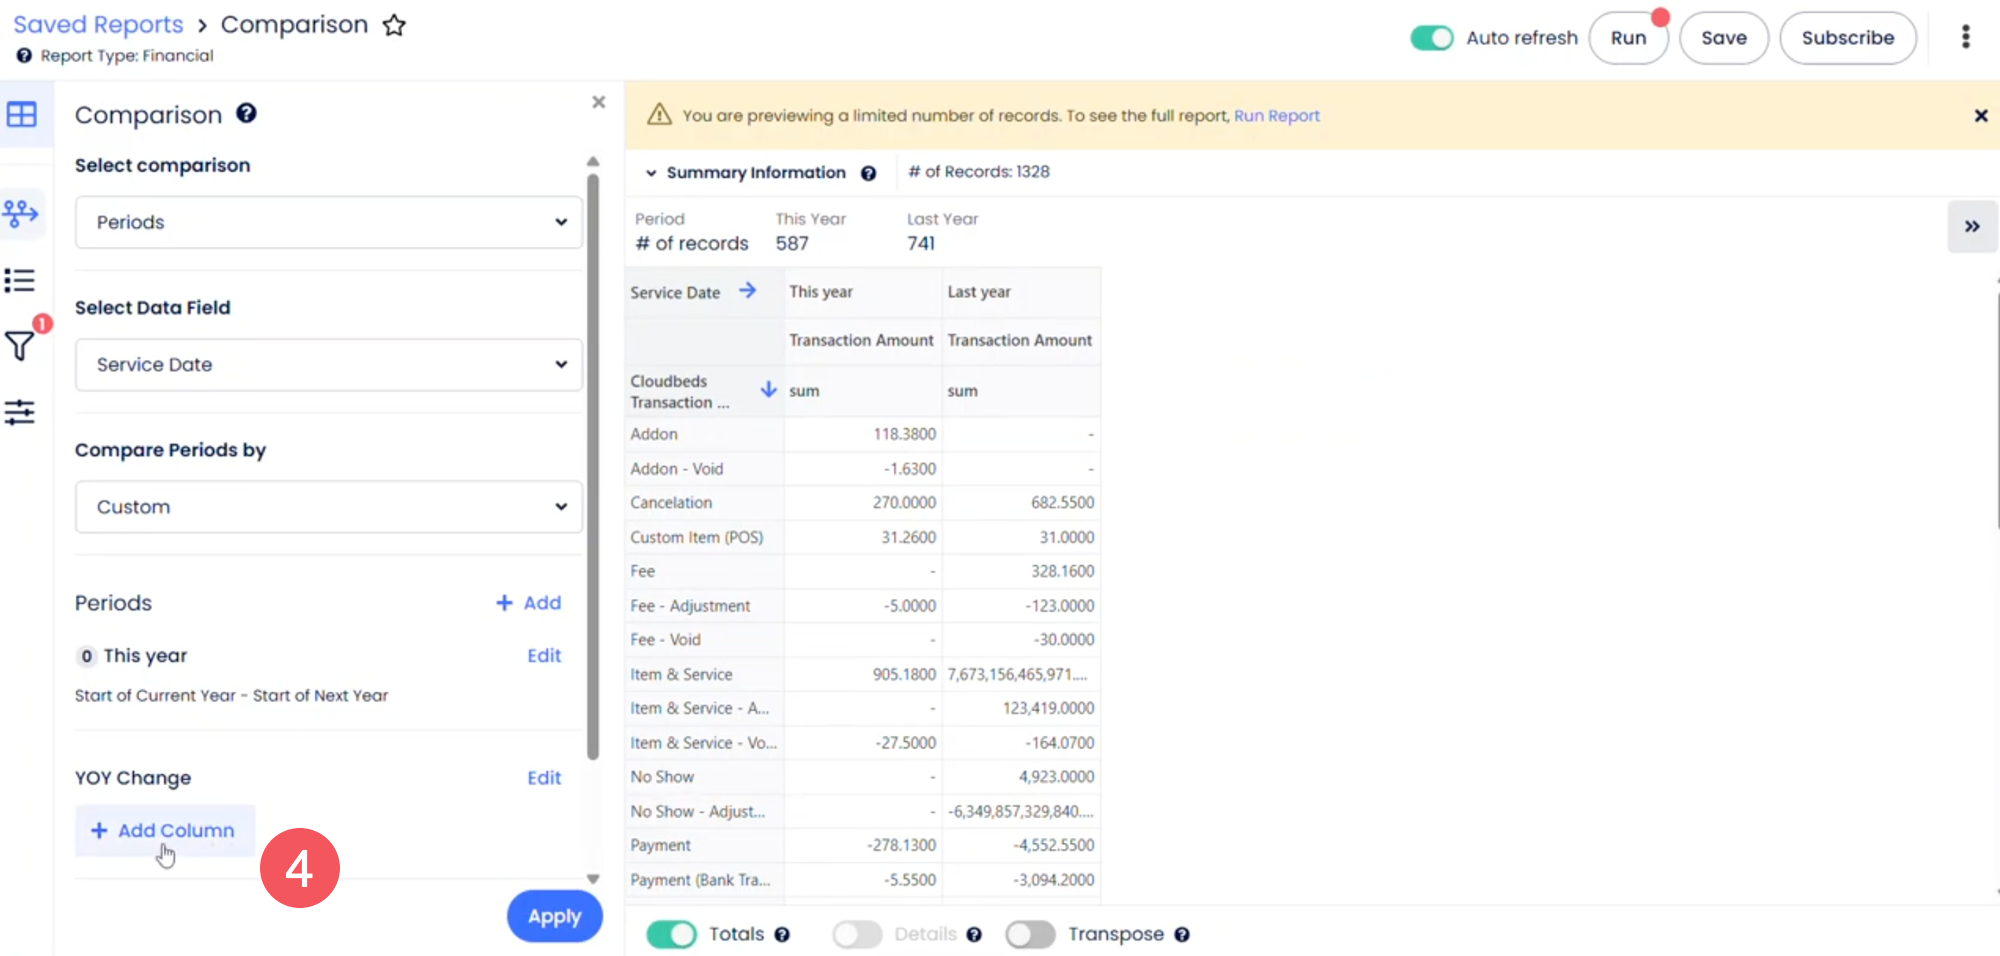
Task: Dismiss the limited records warning banner
Action: tap(1980, 116)
